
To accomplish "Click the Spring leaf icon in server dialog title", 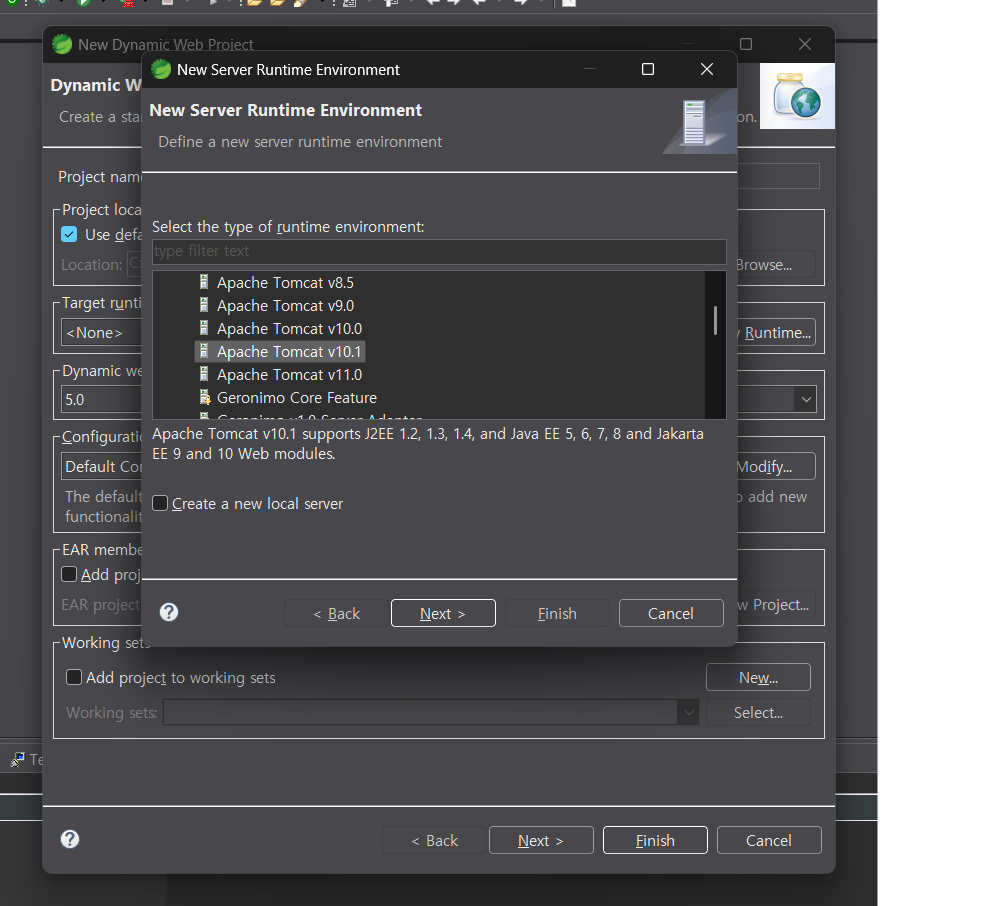I will (161, 69).
